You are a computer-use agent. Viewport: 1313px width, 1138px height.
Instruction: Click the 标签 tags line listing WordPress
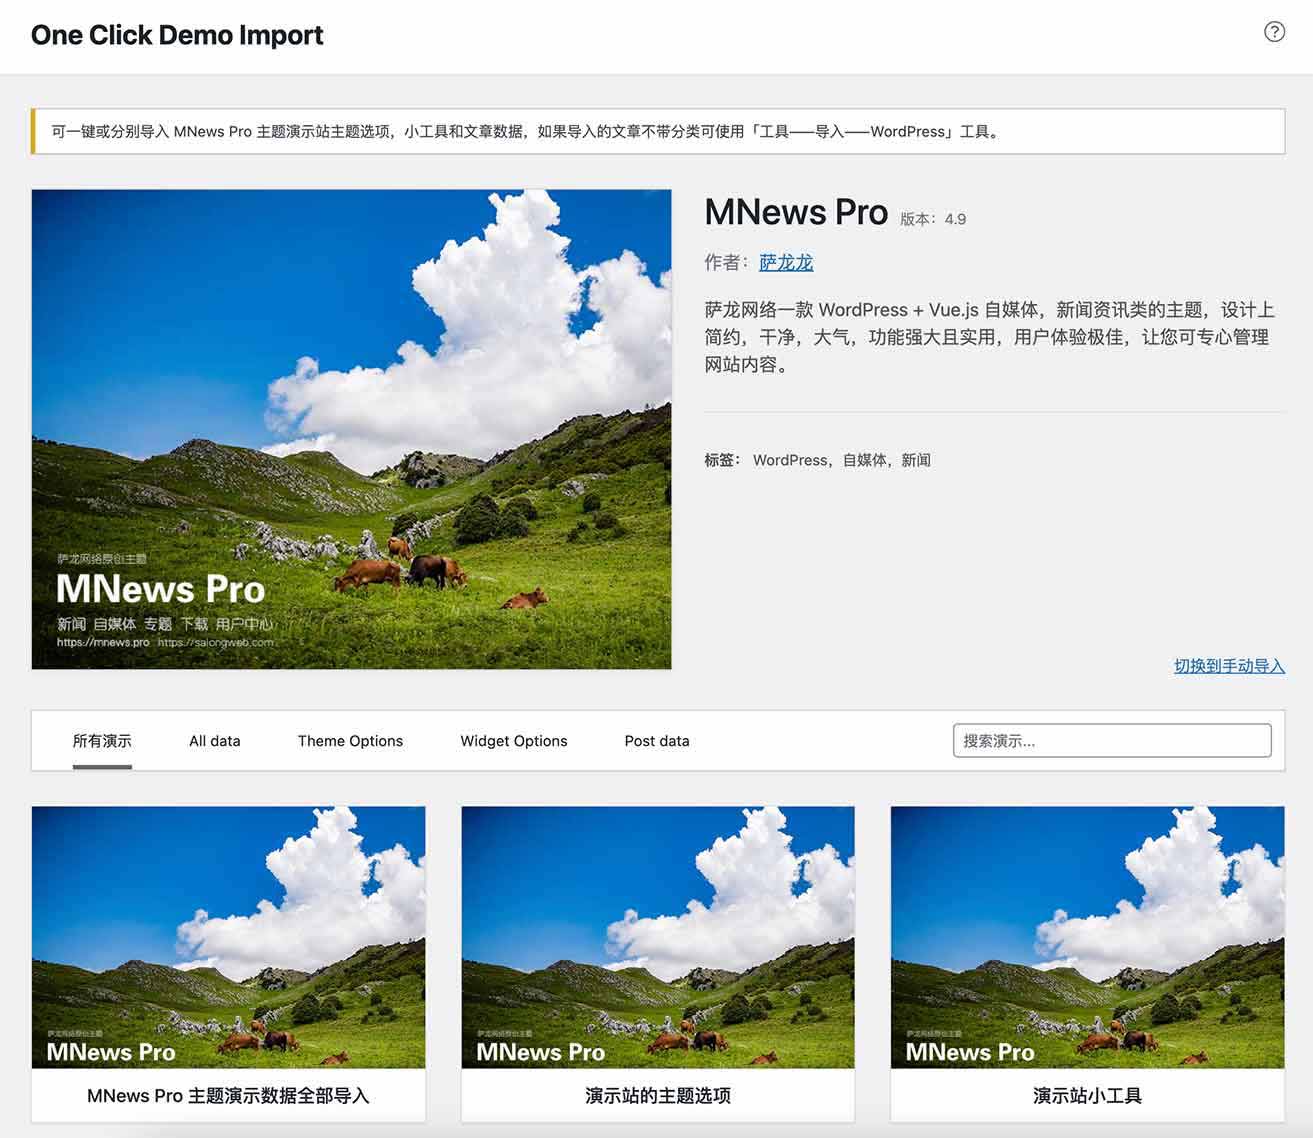tap(817, 460)
